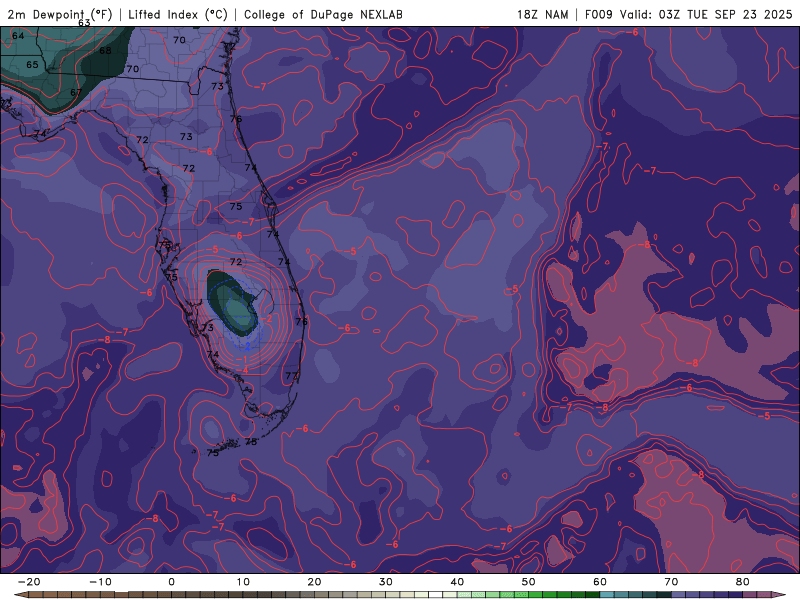Click the 80 tick label on the colorbar
800x600 pixels.
(743, 582)
